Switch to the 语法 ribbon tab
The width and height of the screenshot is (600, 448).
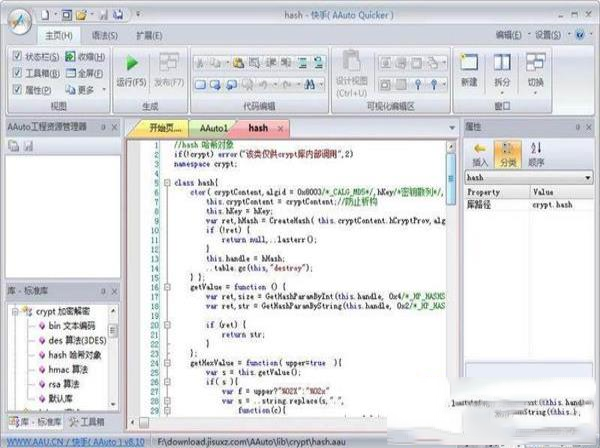point(104,35)
